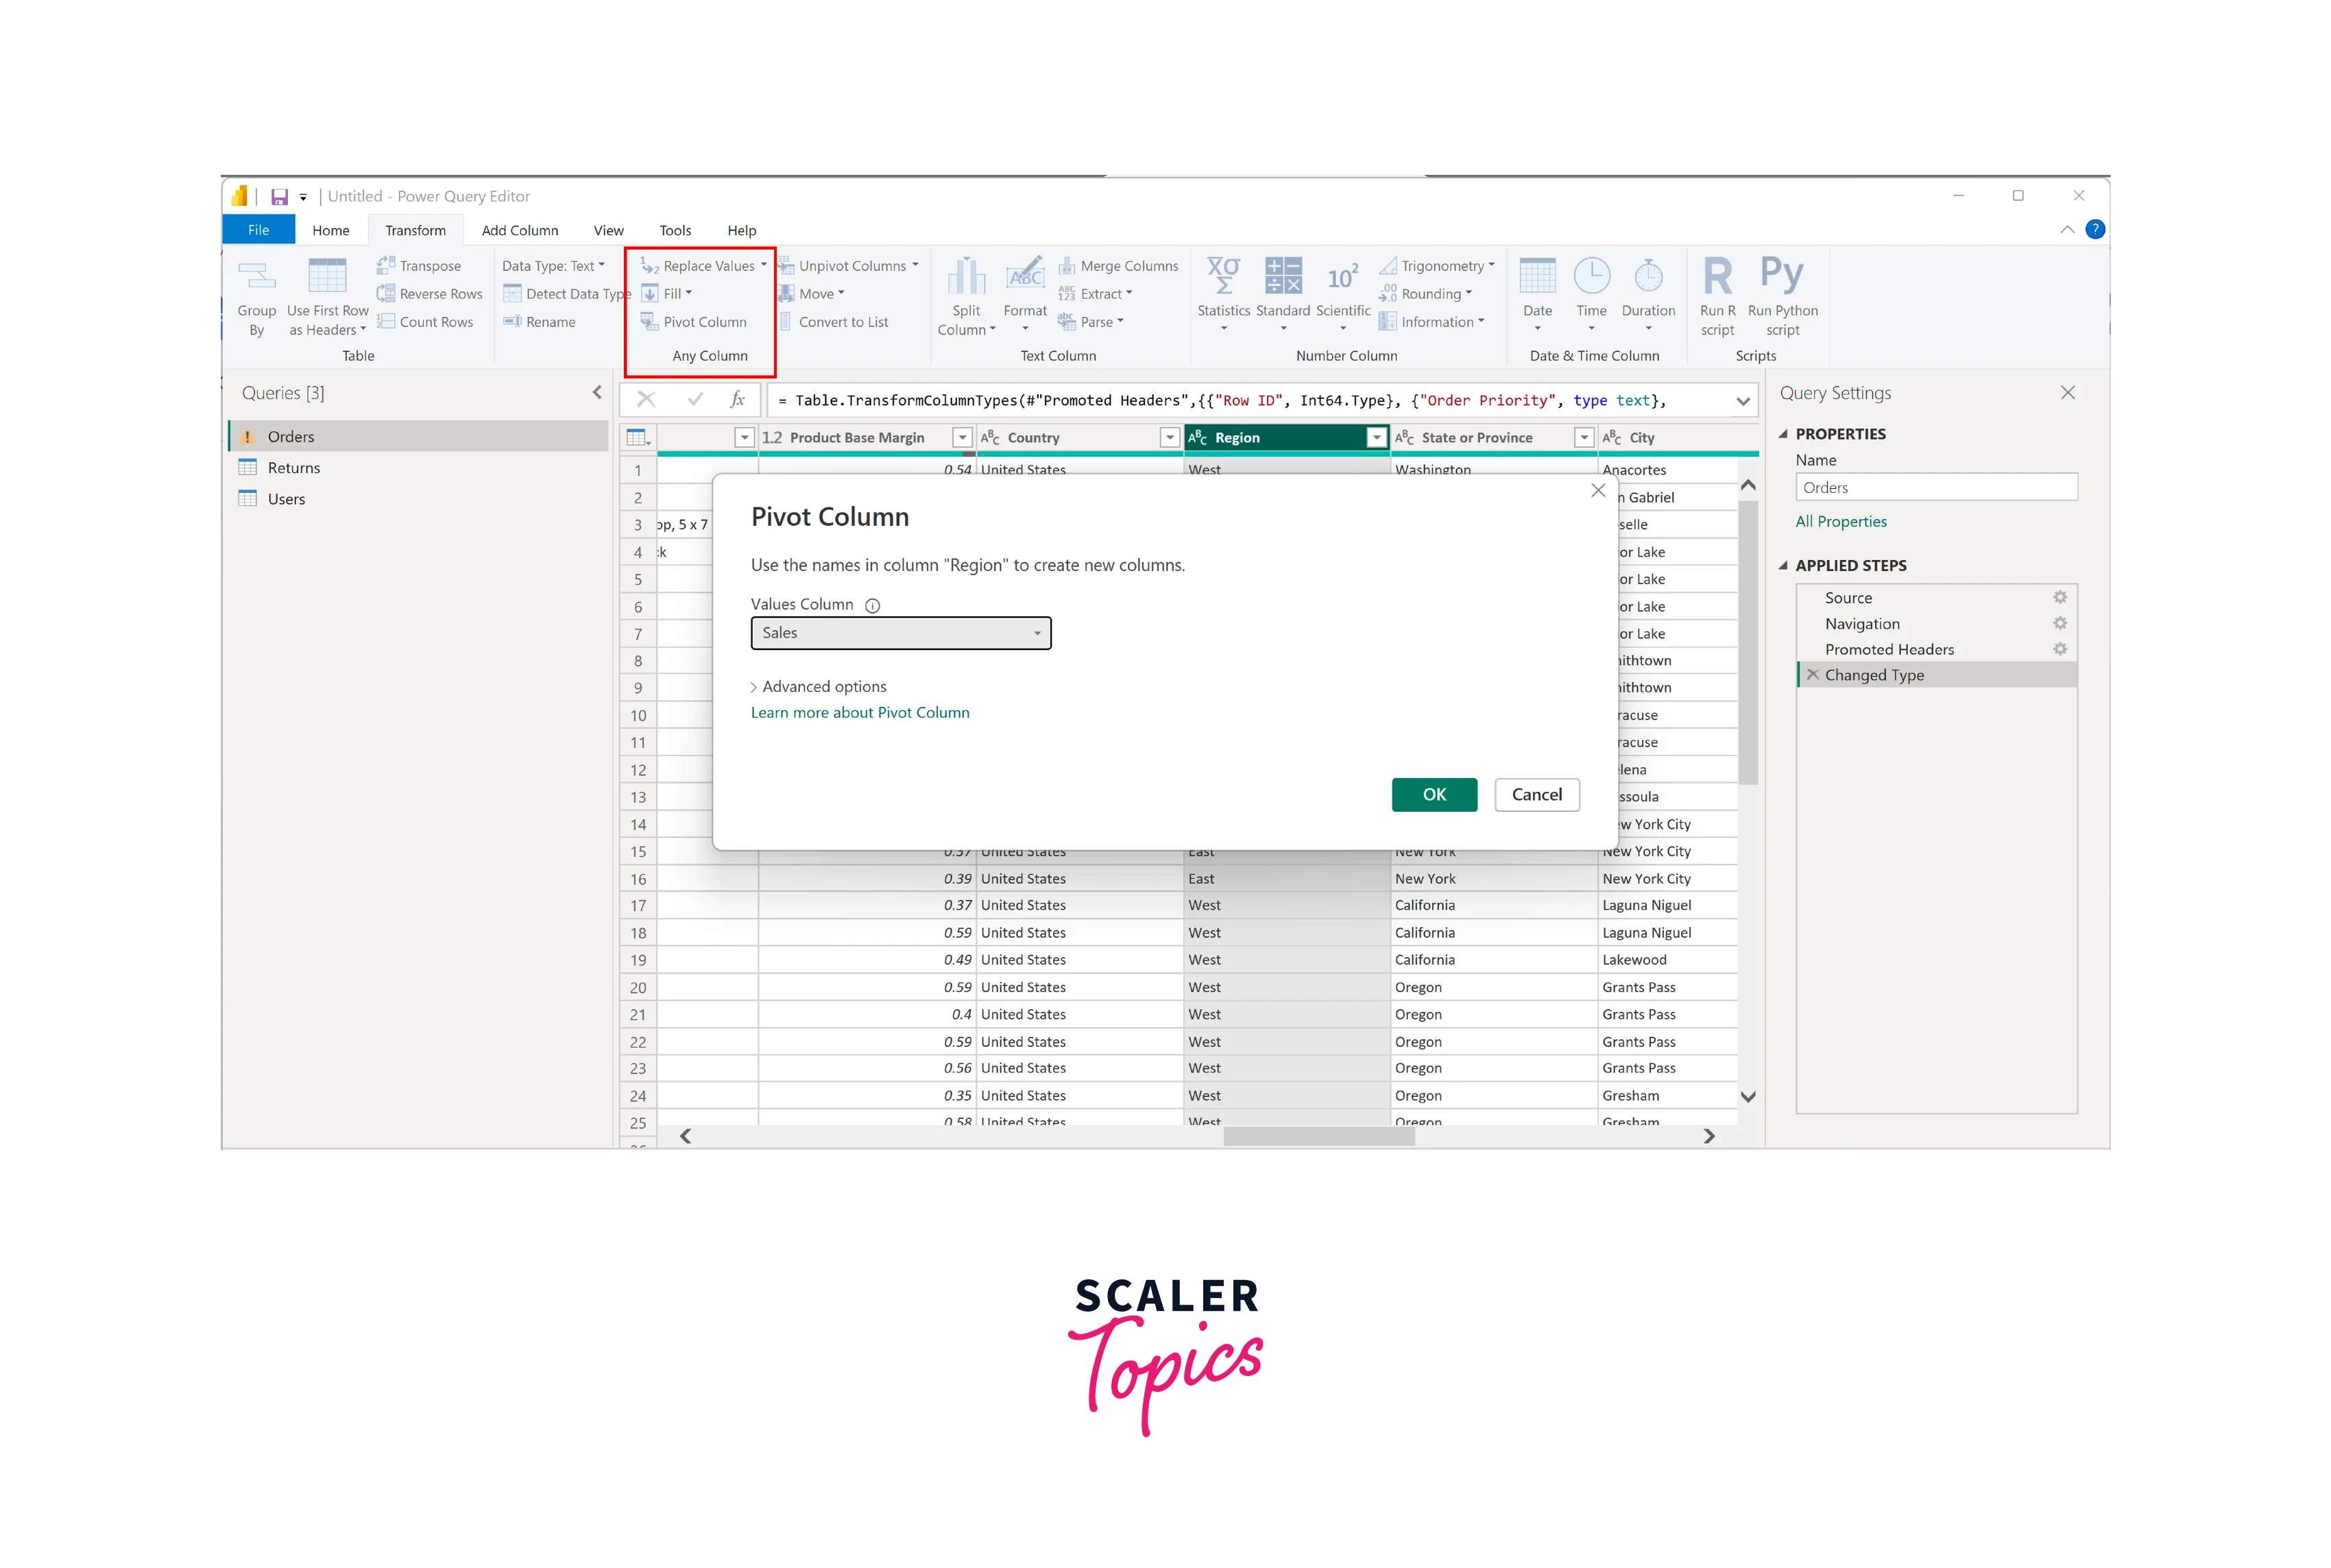
Task: Open Learn more about Pivot Column link
Action: tap(860, 713)
